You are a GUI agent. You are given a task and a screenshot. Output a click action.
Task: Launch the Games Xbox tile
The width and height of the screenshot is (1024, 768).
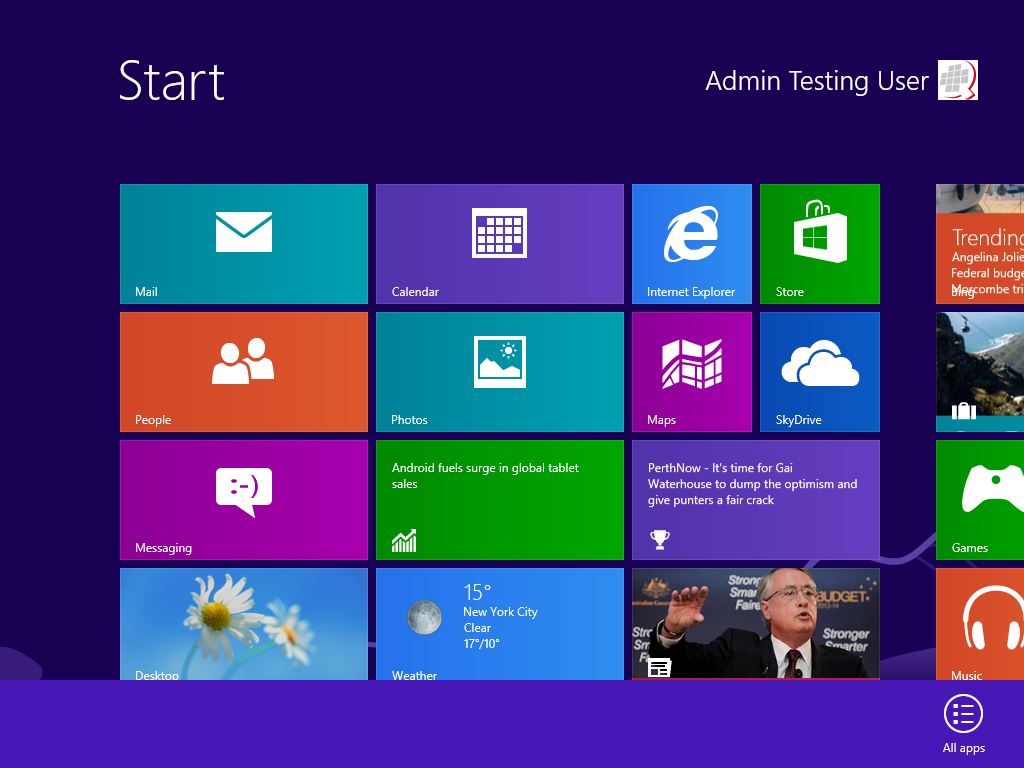coord(980,499)
